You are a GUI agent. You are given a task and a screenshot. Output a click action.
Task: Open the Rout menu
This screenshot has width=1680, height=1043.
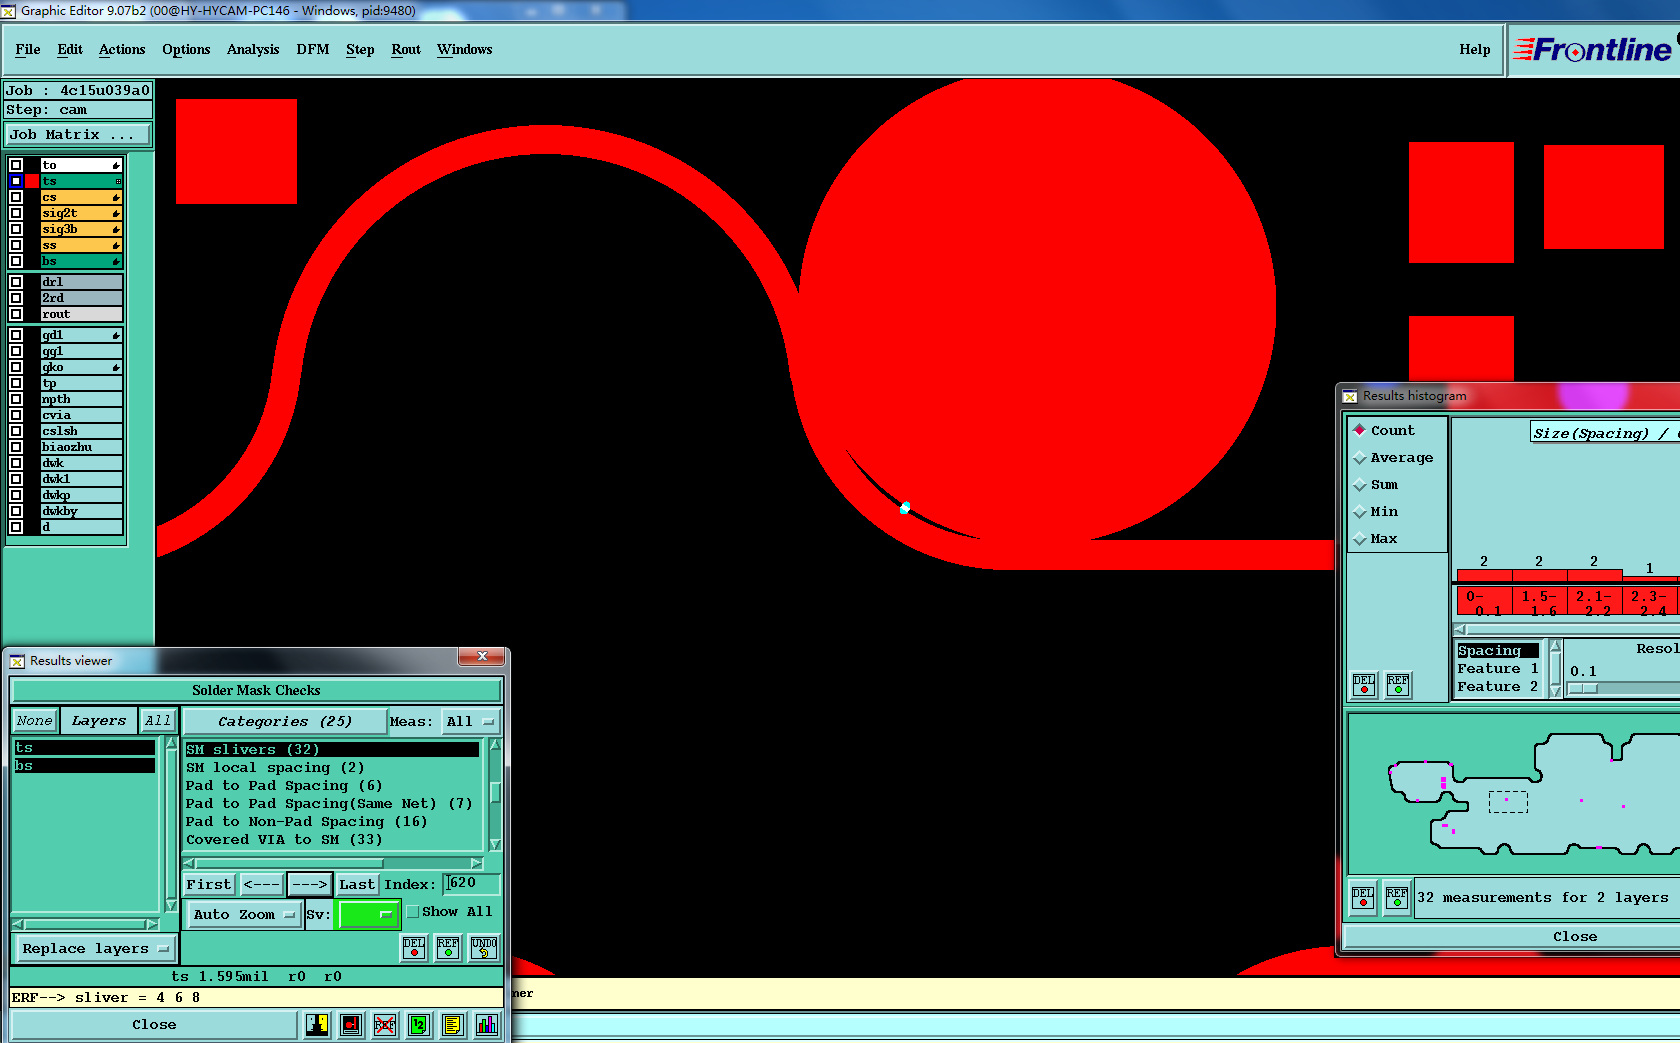406,49
